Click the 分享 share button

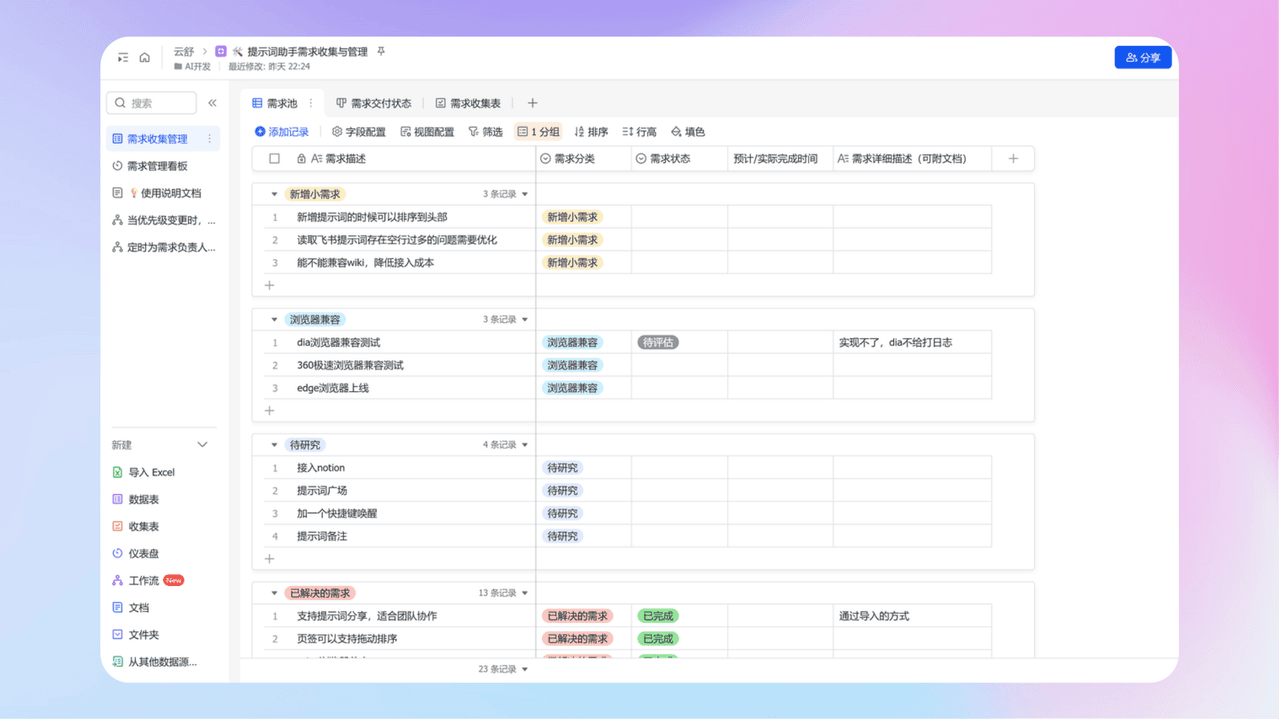pos(1142,58)
